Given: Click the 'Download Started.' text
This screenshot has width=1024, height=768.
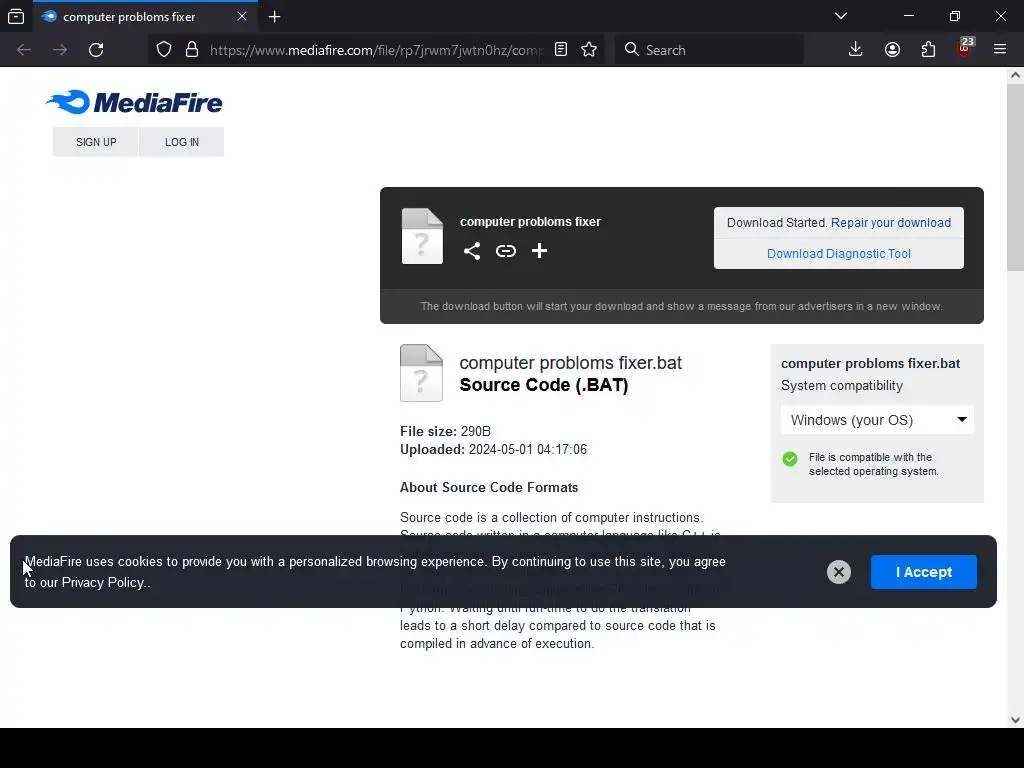Looking at the screenshot, I should pyautogui.click(x=777, y=223).
